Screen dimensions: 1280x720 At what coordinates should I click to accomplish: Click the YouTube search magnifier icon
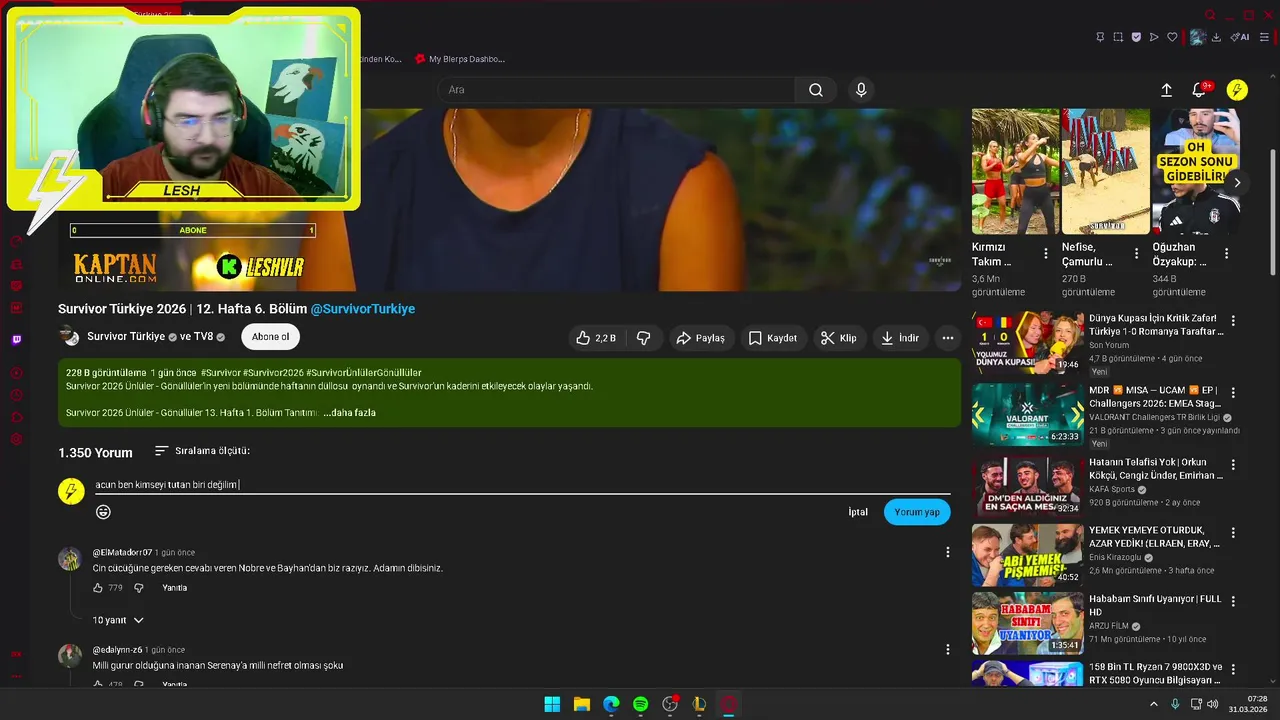[816, 90]
